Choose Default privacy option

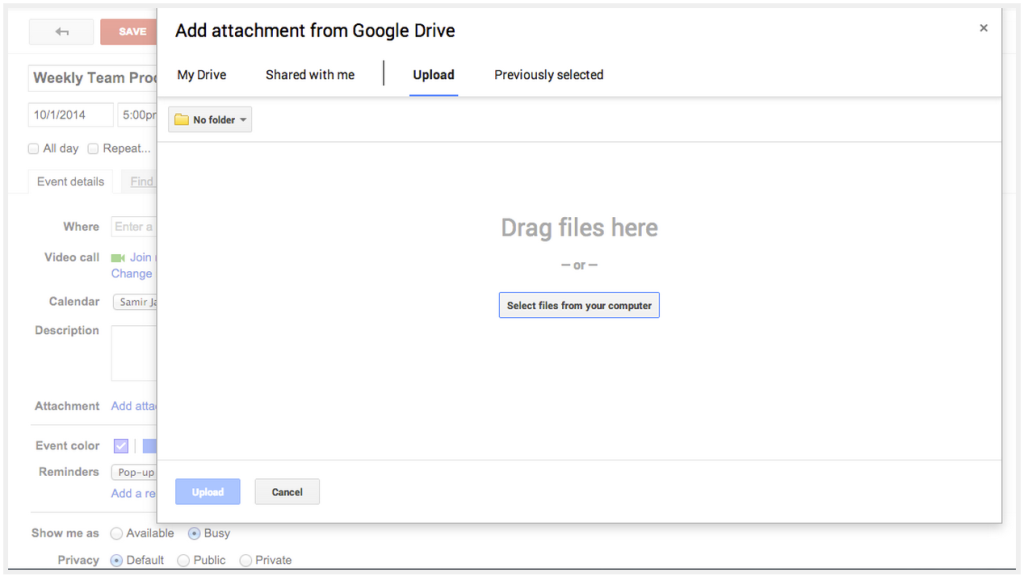[x=116, y=560]
